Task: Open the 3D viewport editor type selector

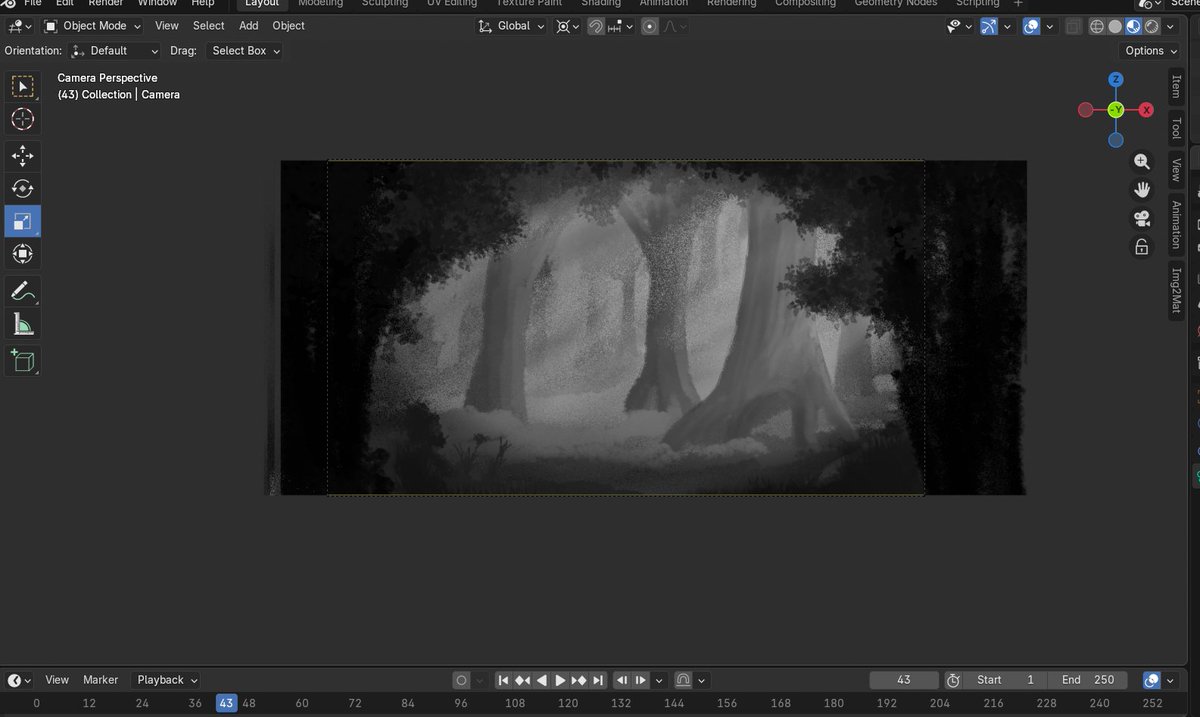Action: 20,26
